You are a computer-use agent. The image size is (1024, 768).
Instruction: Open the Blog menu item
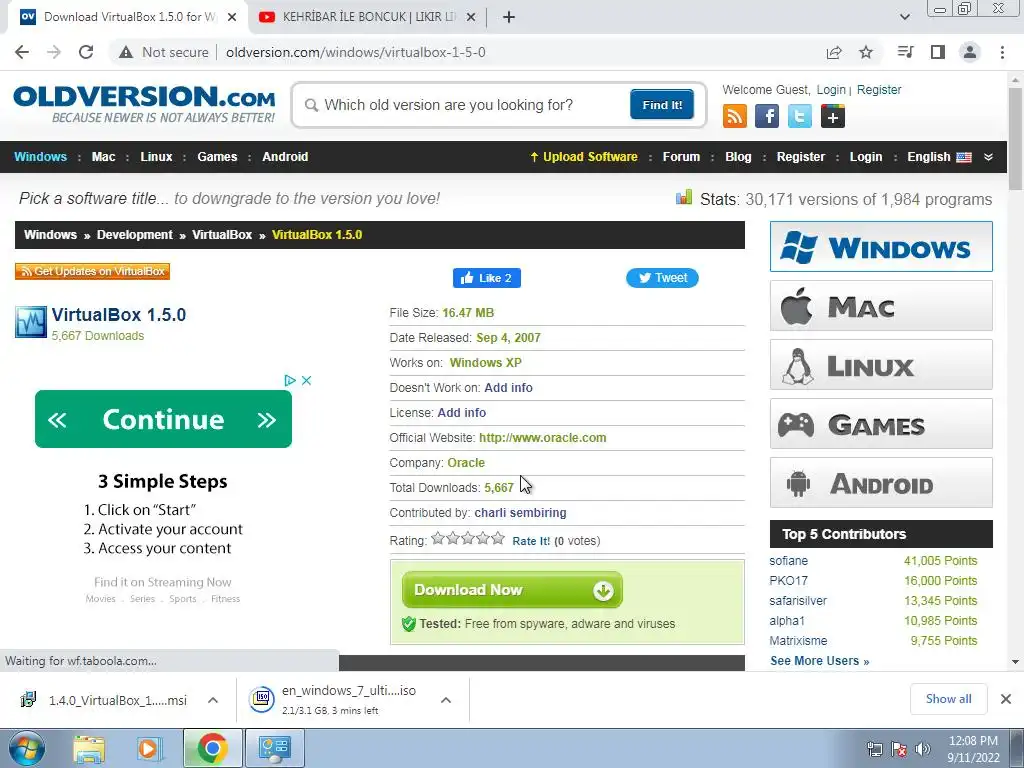click(x=738, y=157)
